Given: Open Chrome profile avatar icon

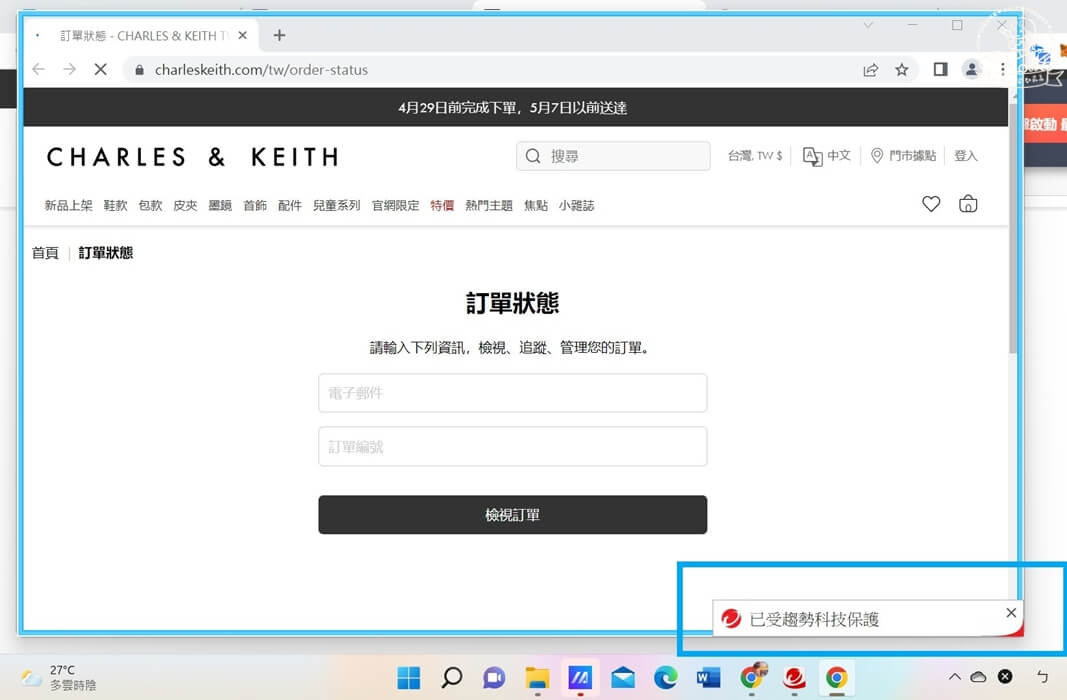Looking at the screenshot, I should [971, 70].
